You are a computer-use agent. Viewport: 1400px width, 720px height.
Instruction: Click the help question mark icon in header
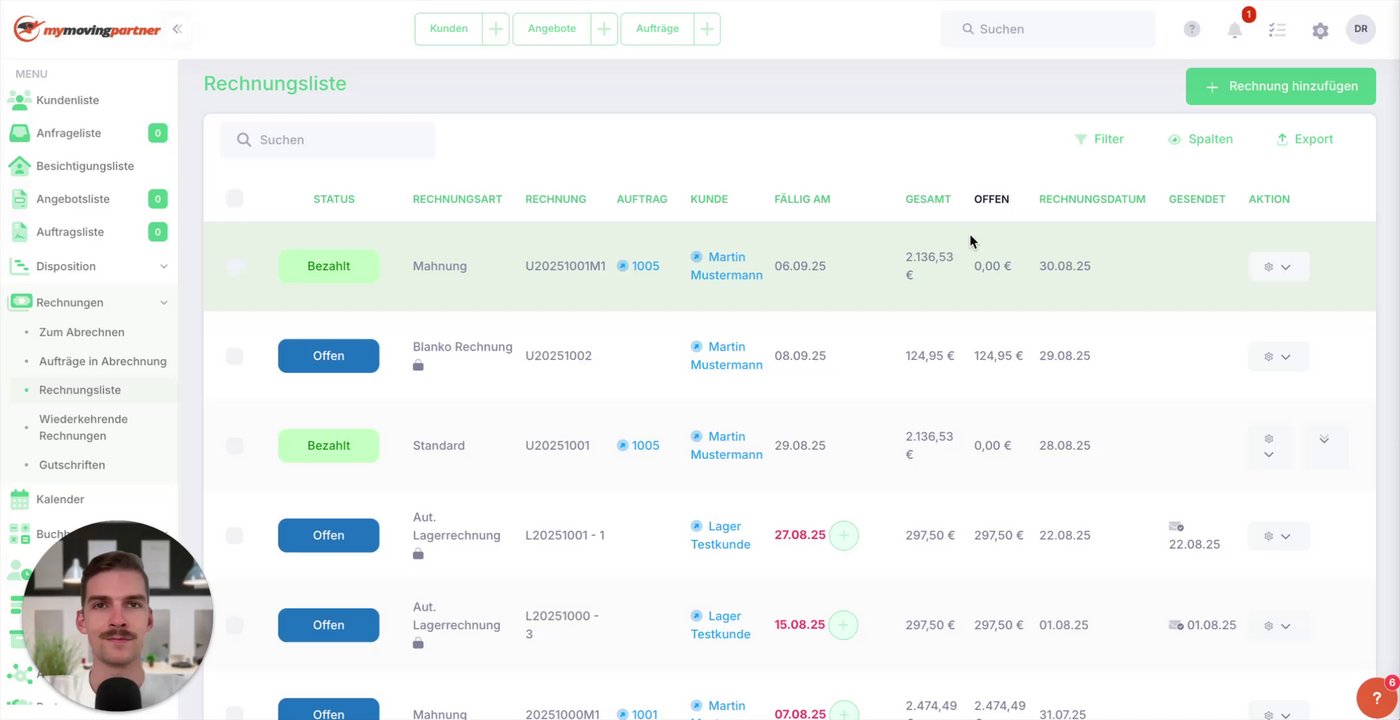[1192, 30]
